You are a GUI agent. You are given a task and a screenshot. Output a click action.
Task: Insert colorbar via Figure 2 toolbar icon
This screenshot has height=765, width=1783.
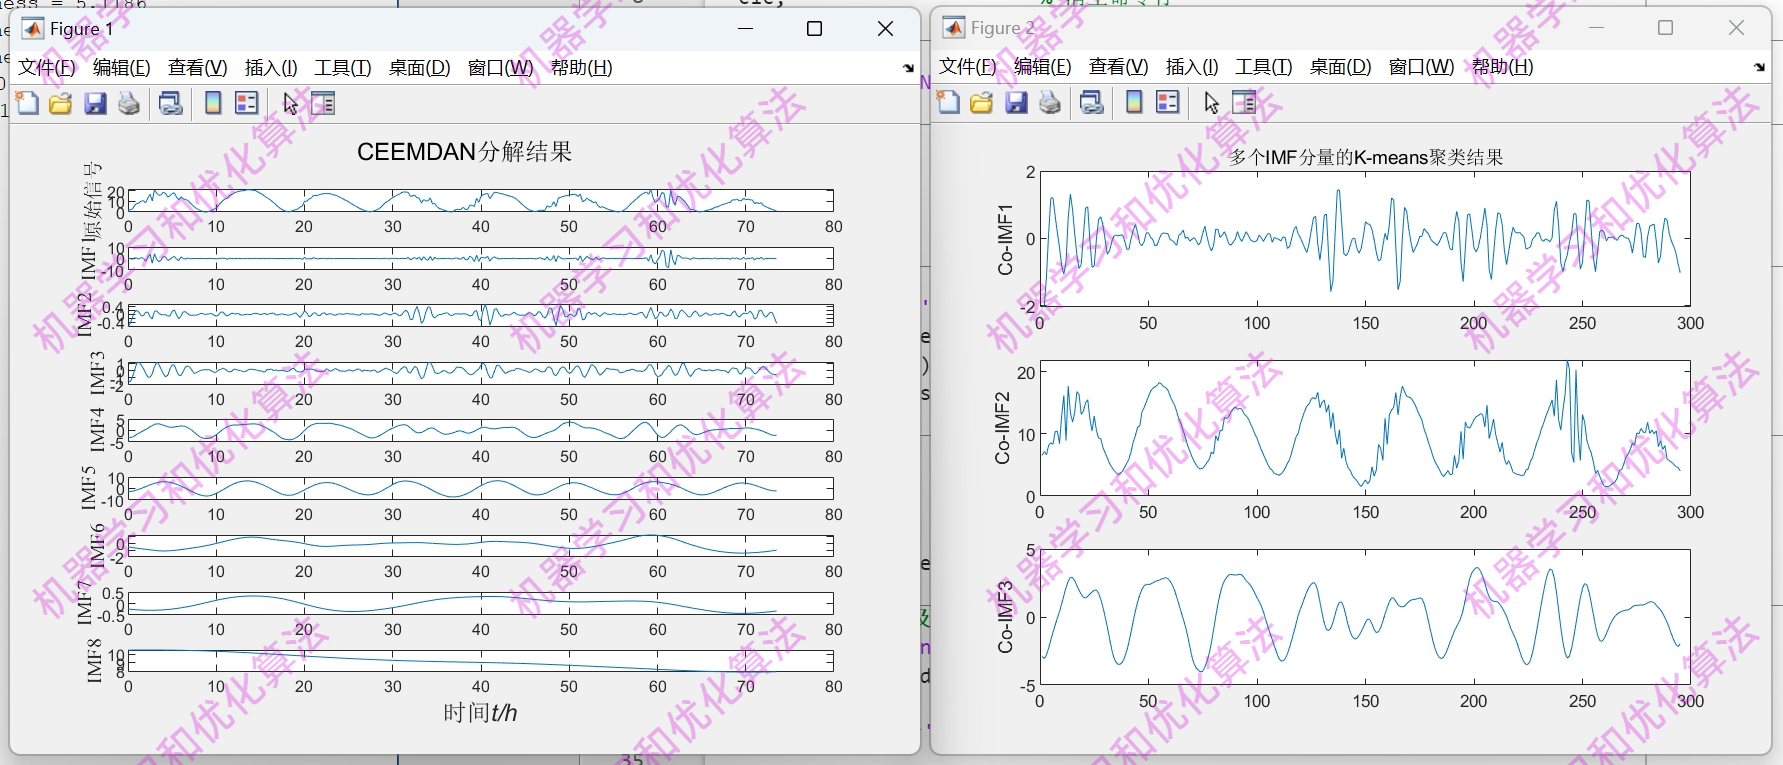(x=1134, y=102)
